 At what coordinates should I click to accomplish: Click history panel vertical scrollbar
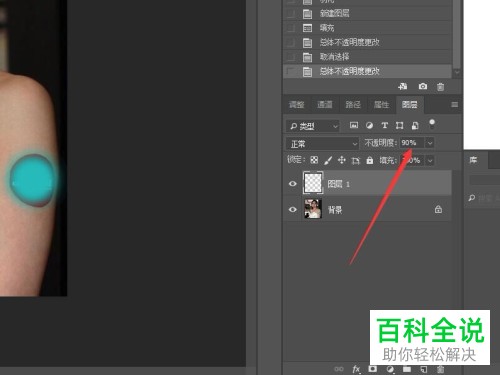(457, 33)
